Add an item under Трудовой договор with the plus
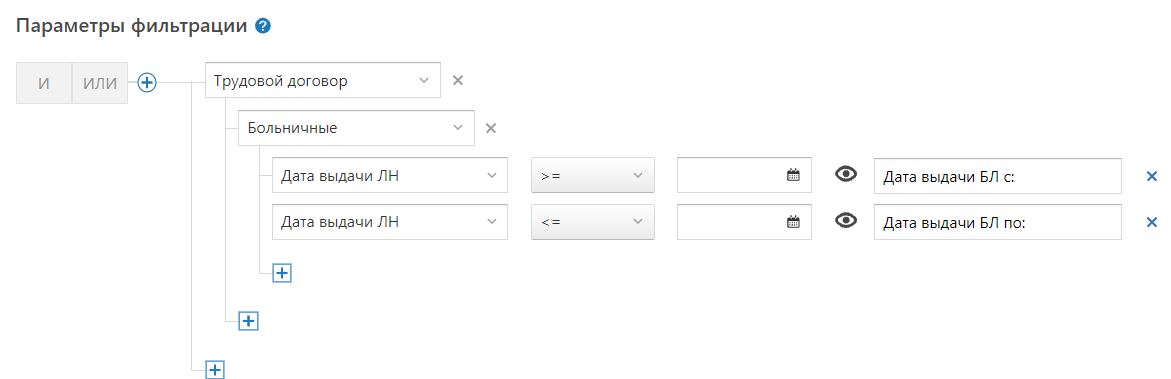This screenshot has width=1171, height=379. point(248,321)
